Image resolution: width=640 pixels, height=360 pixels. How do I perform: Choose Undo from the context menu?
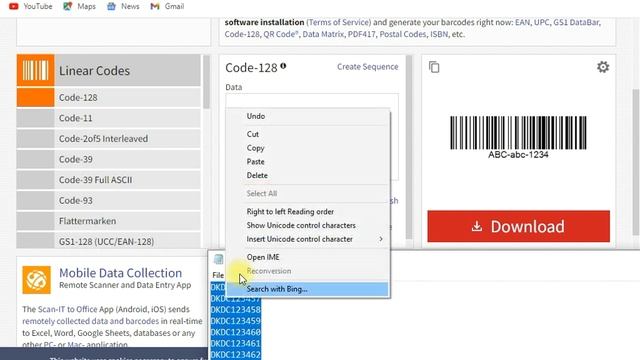(308, 116)
